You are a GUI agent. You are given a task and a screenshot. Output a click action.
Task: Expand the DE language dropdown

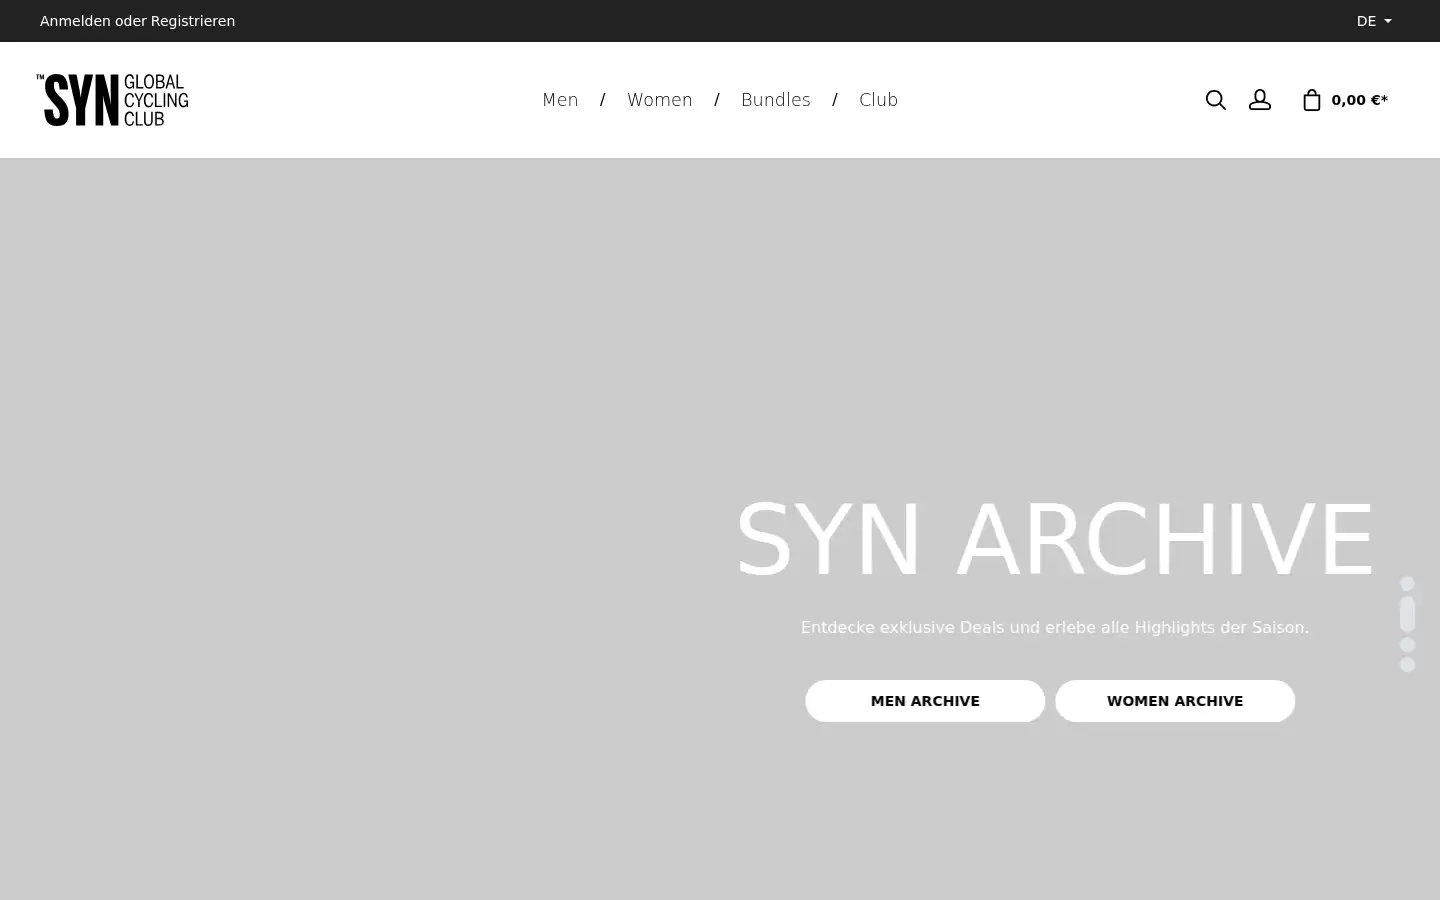click(1374, 21)
